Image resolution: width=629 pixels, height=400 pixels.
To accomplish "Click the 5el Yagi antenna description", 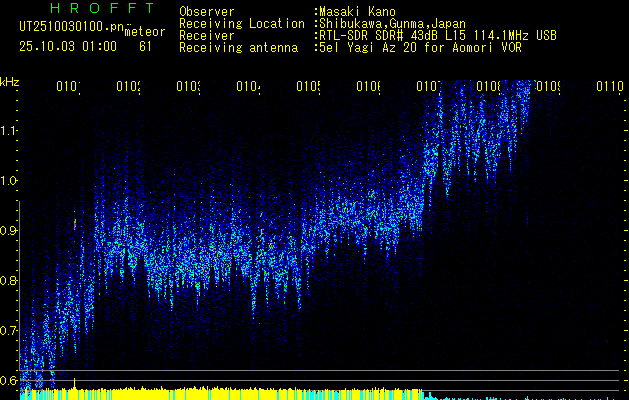I will click(418, 46).
